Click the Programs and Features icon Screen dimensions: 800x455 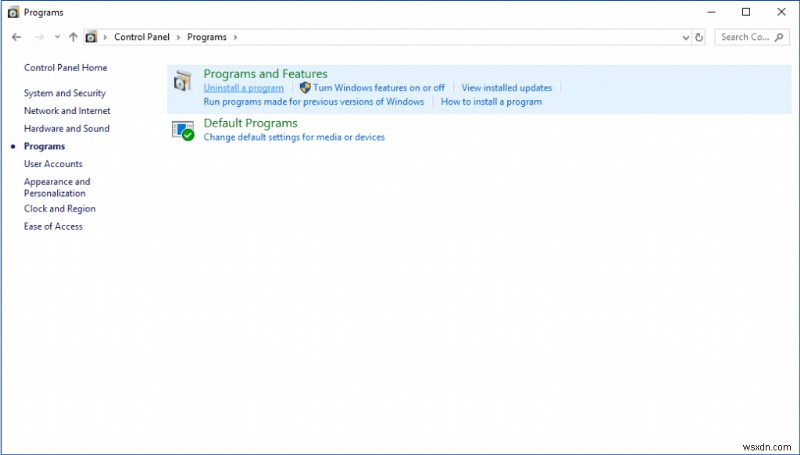coord(182,81)
